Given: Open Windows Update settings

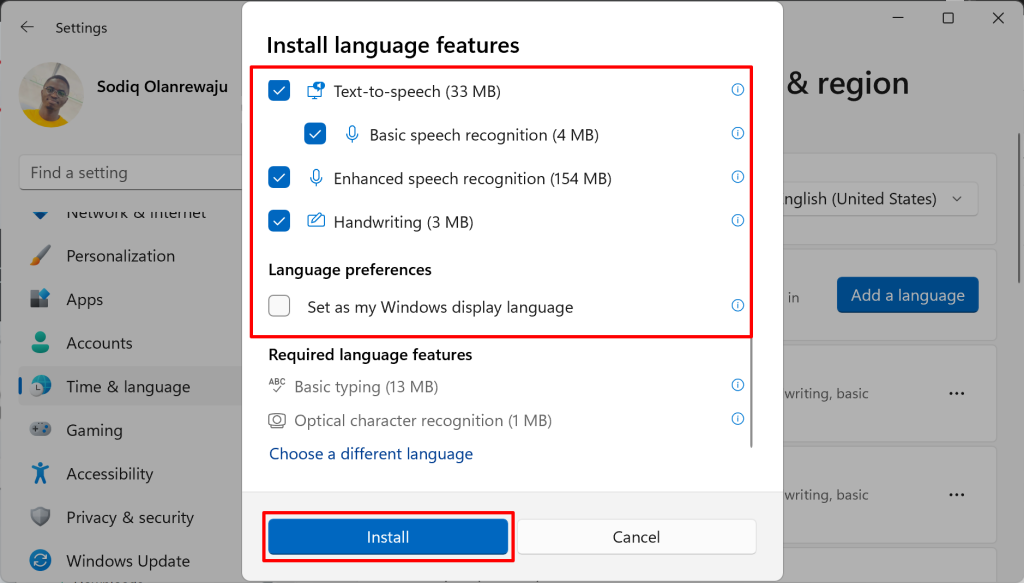Looking at the screenshot, I should [x=131, y=561].
